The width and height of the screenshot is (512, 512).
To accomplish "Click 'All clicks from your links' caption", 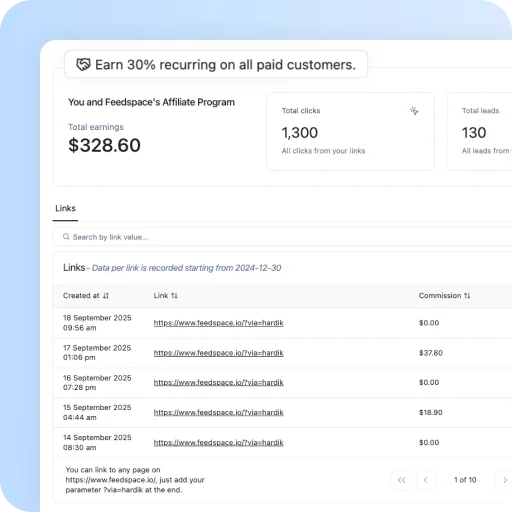I will point(323,151).
